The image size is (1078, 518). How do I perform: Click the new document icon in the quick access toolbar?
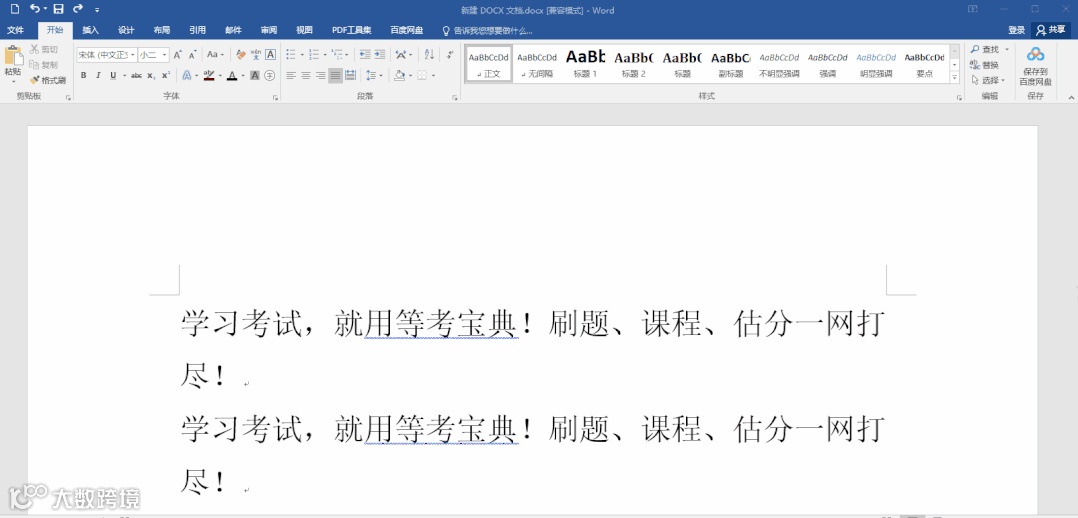pos(14,9)
